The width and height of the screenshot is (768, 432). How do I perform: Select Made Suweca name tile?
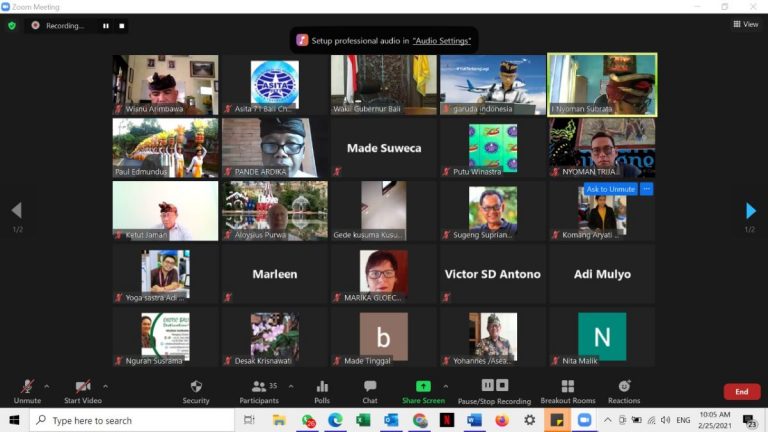coord(384,148)
